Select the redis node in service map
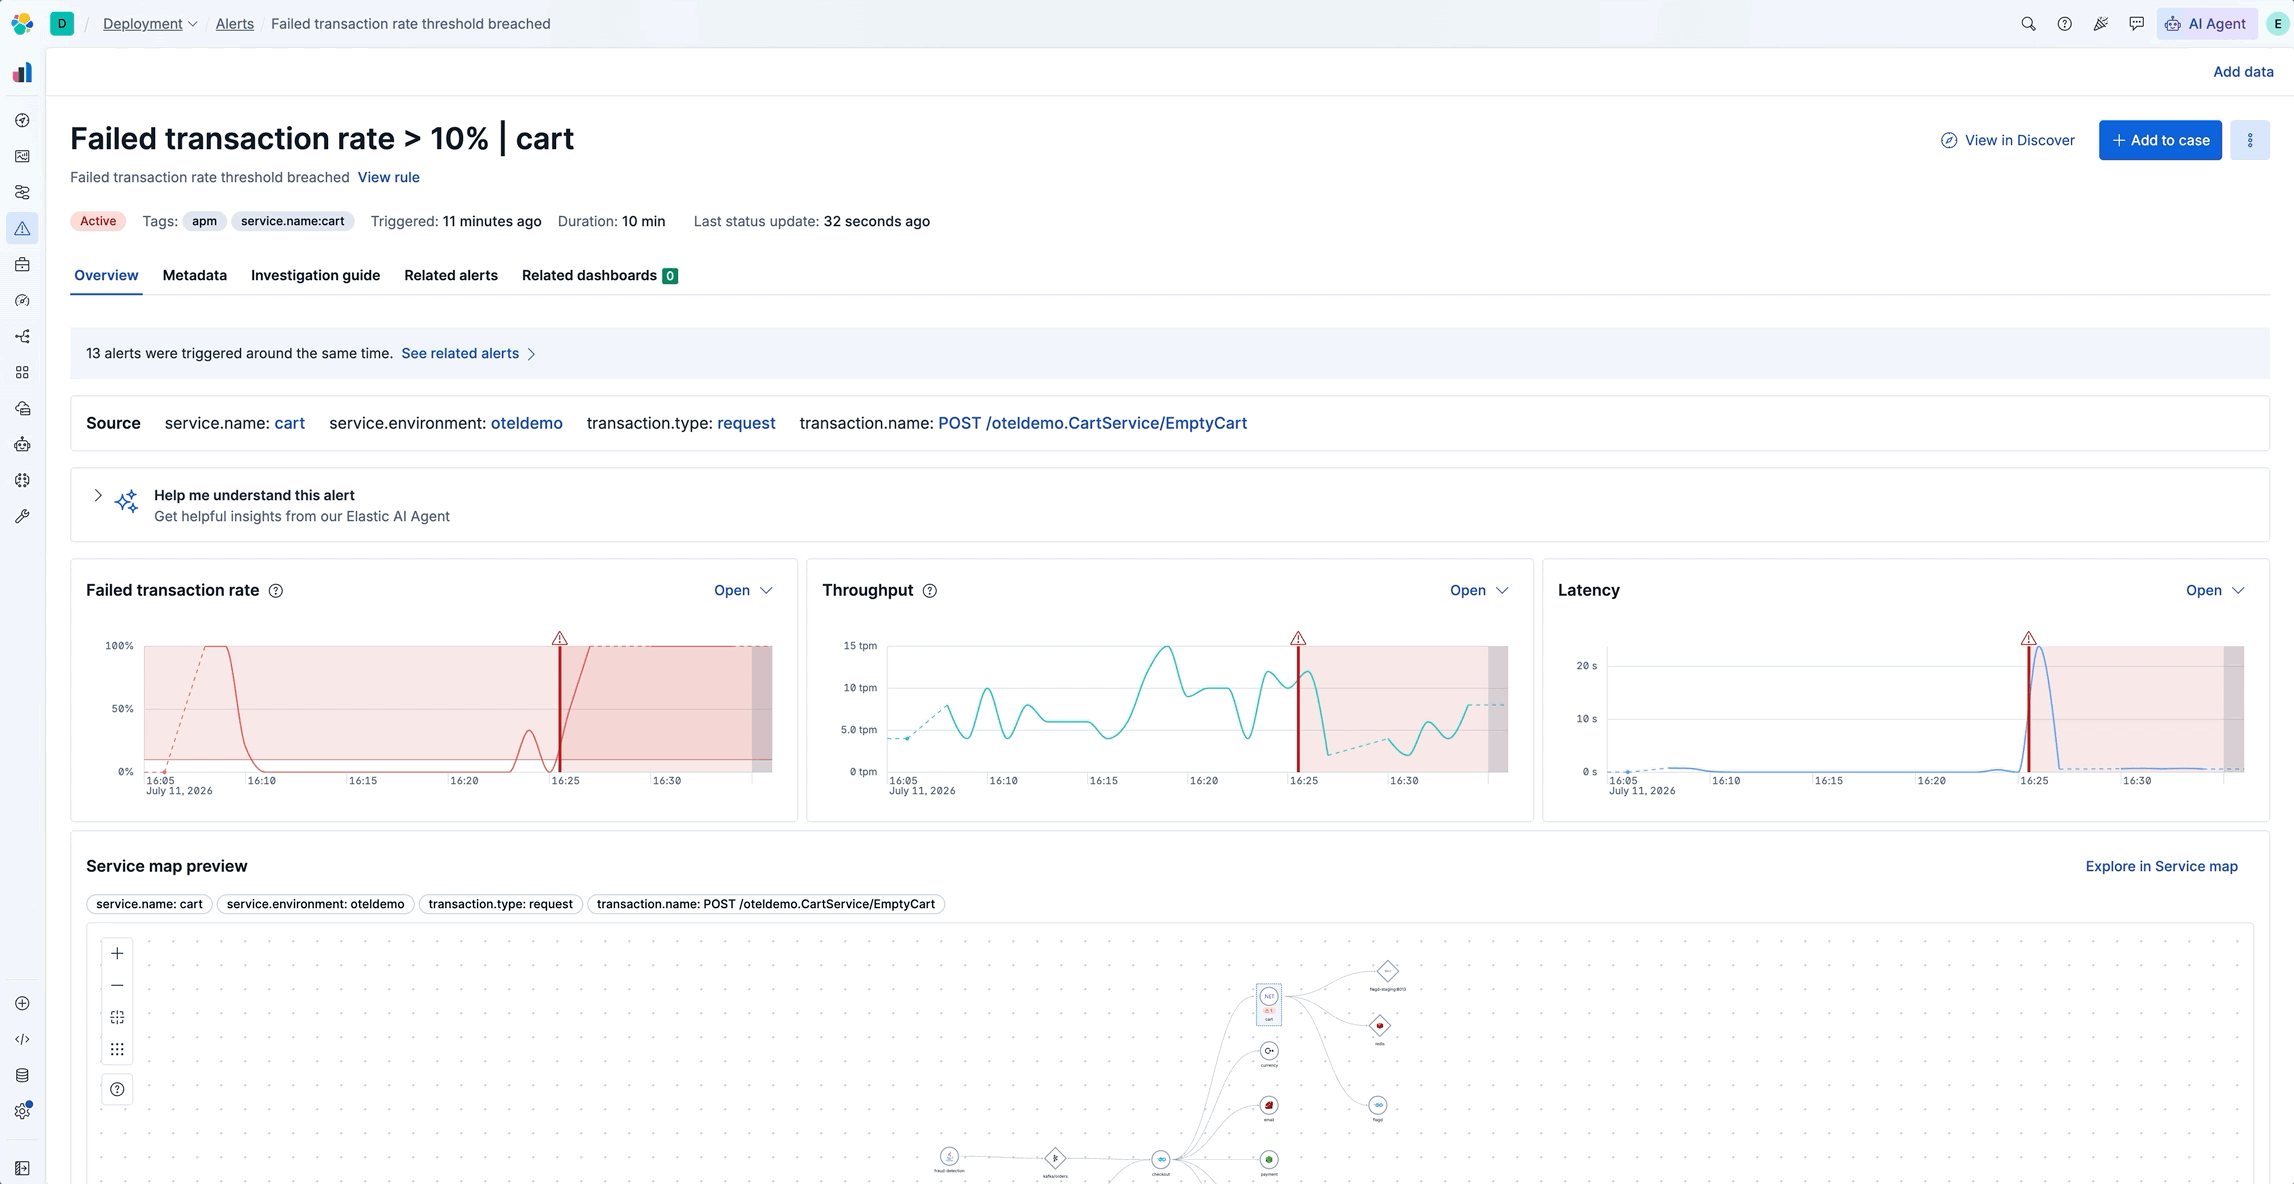2294x1184 pixels. pos(1379,1027)
